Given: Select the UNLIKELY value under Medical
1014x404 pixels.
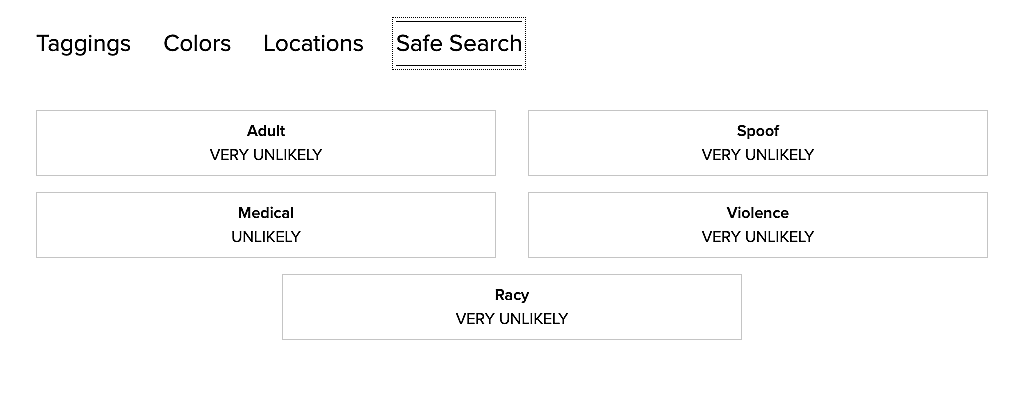Looking at the screenshot, I should [266, 237].
